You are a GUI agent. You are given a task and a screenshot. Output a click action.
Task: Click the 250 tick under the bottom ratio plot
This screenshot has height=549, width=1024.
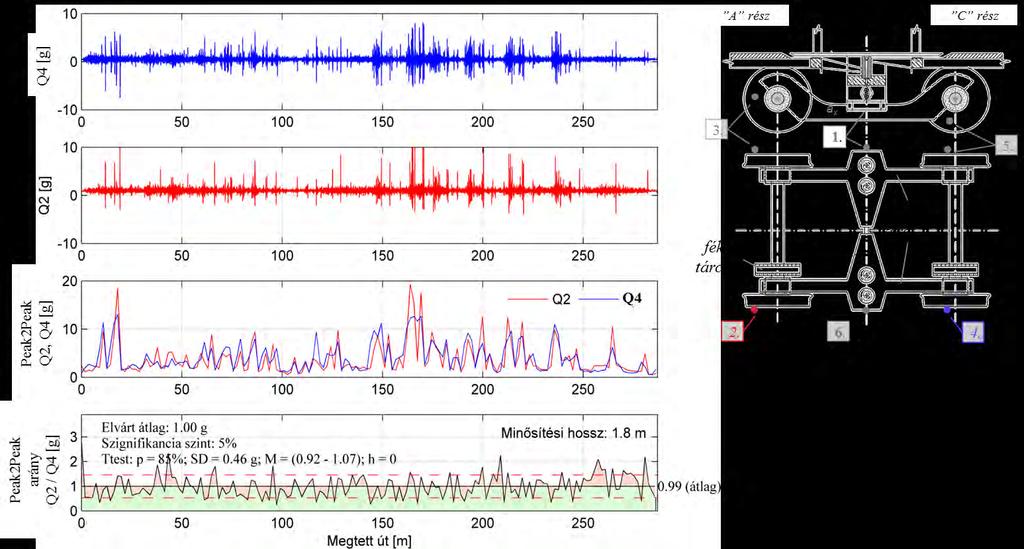click(x=583, y=523)
